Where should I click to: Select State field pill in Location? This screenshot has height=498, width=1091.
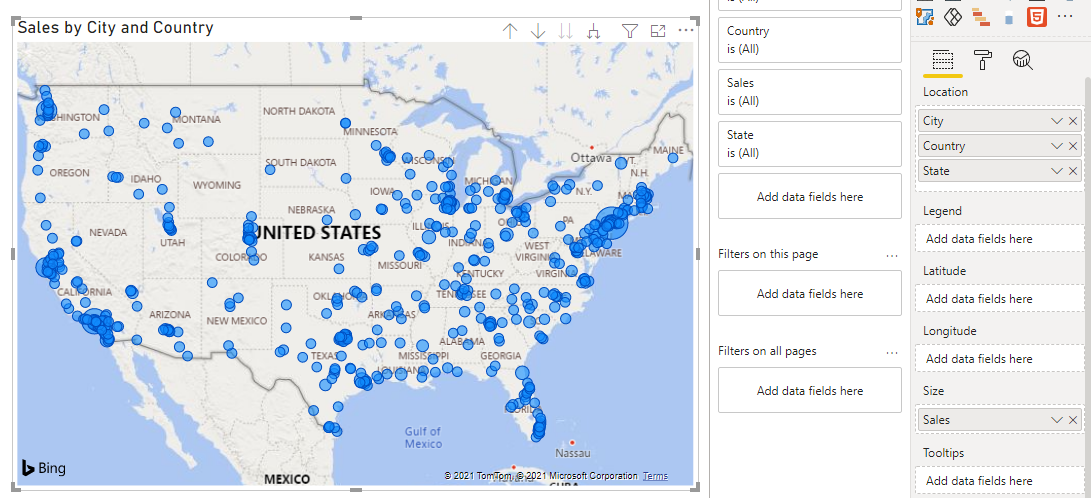pos(1001,171)
